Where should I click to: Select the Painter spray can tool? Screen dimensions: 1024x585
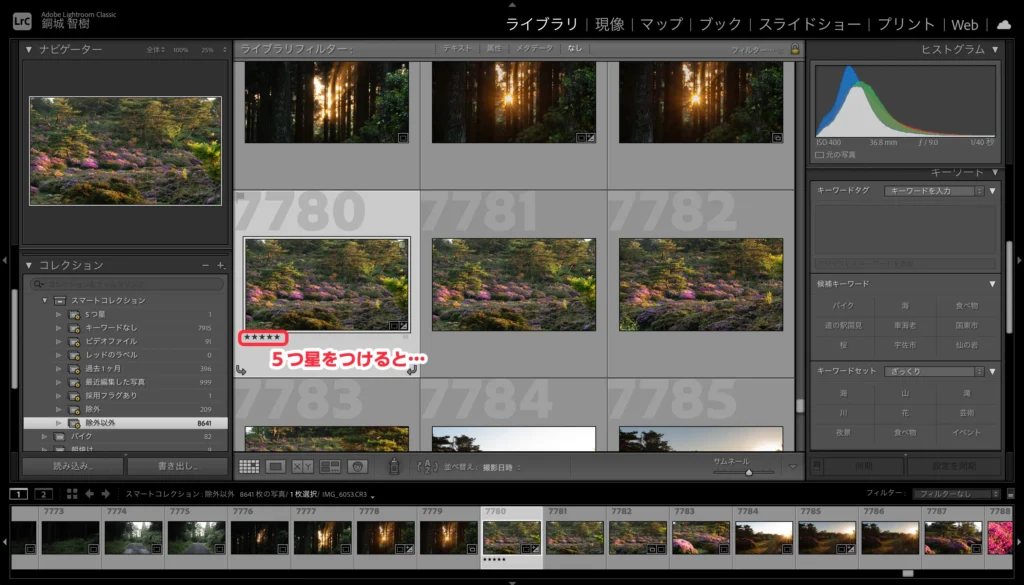[394, 466]
